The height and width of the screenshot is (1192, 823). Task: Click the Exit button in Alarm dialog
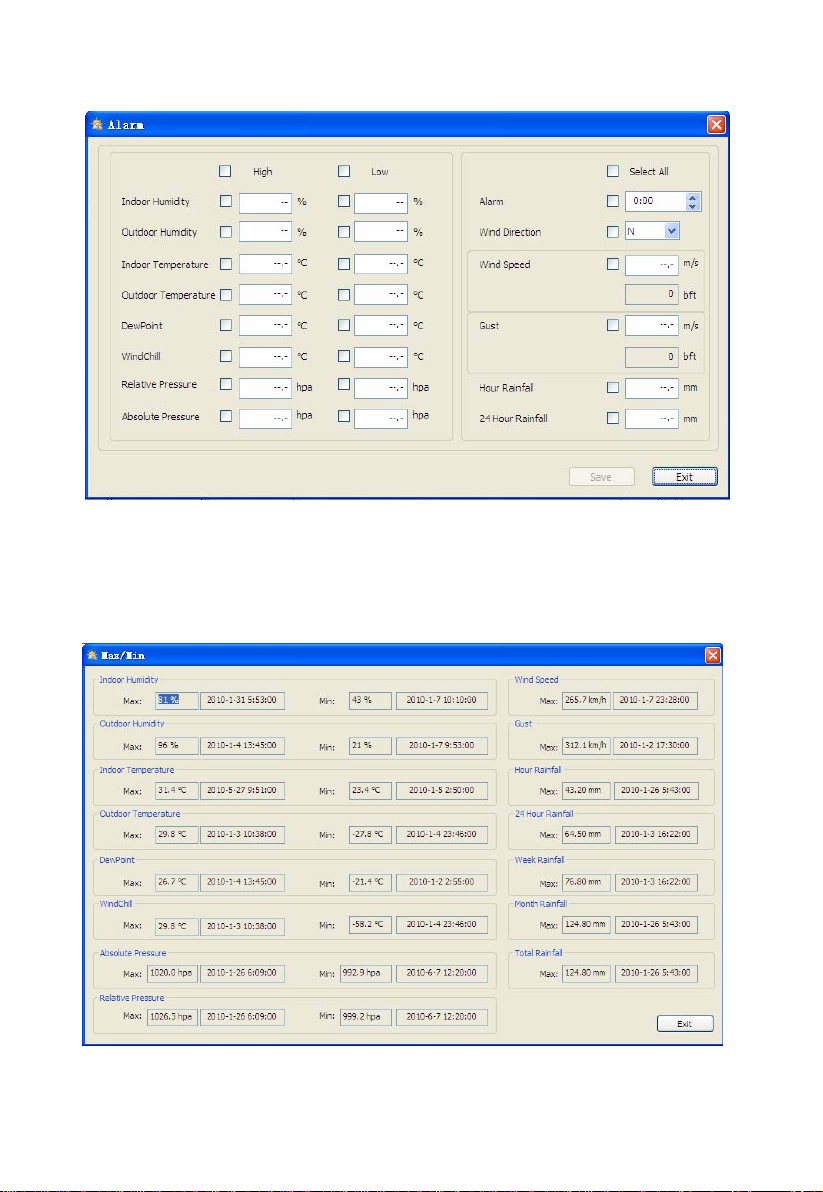click(685, 477)
